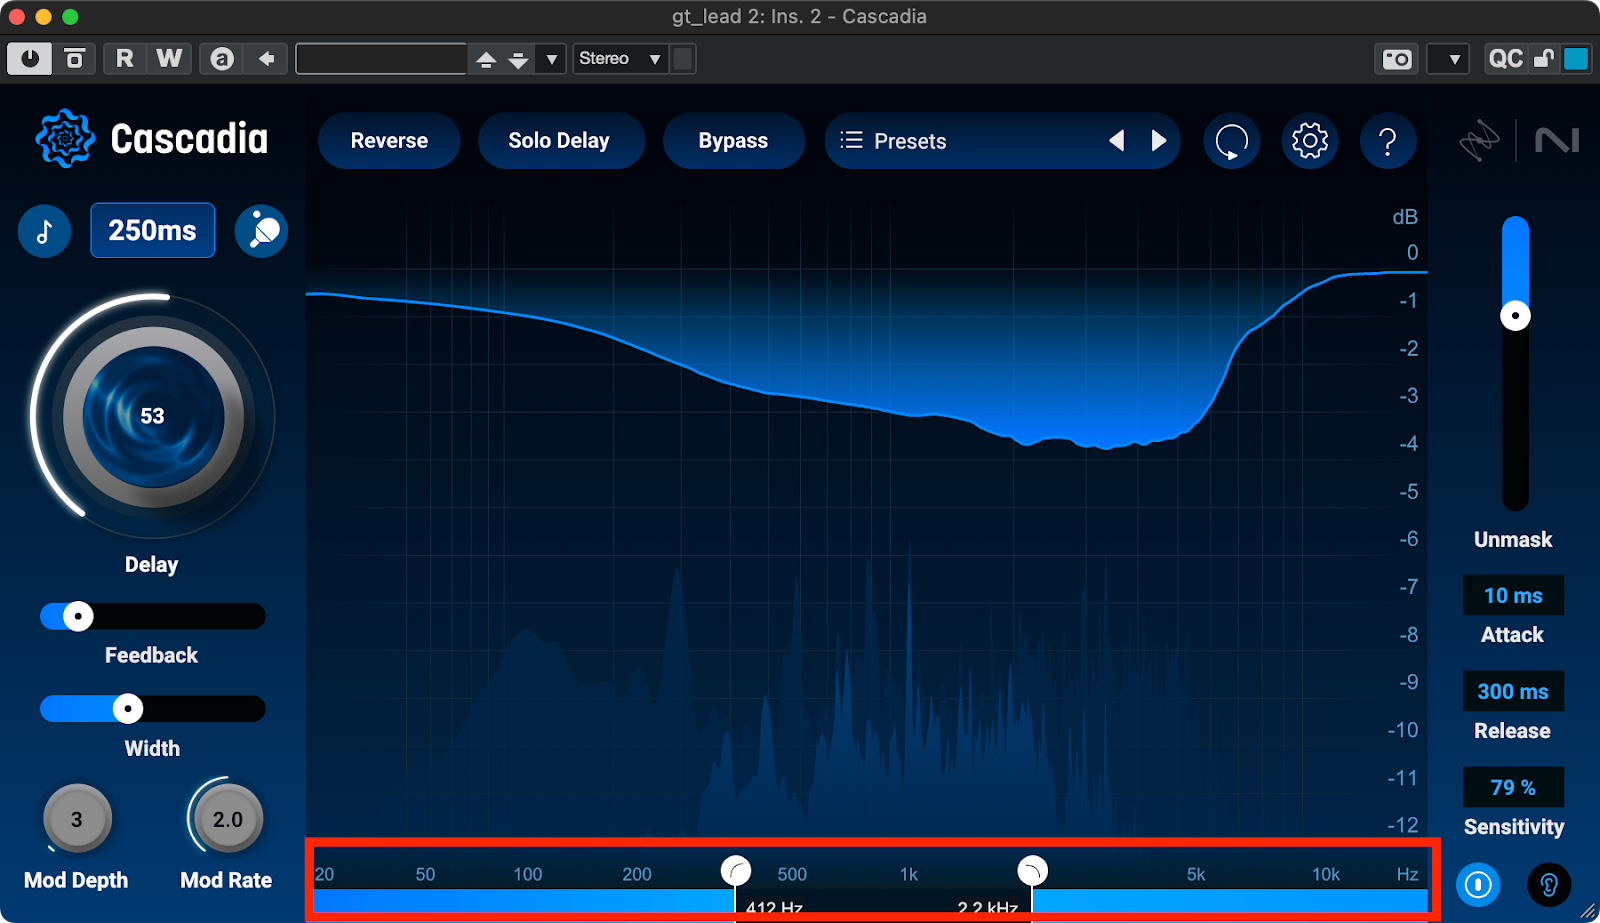Click the Solo Delay button
The image size is (1600, 923).
point(559,141)
